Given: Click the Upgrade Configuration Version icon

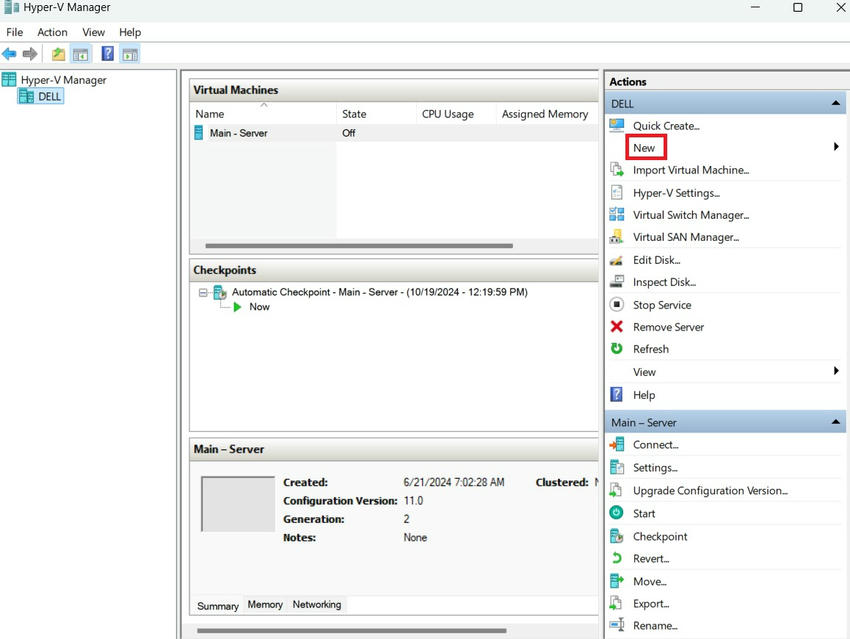Looking at the screenshot, I should click(616, 490).
